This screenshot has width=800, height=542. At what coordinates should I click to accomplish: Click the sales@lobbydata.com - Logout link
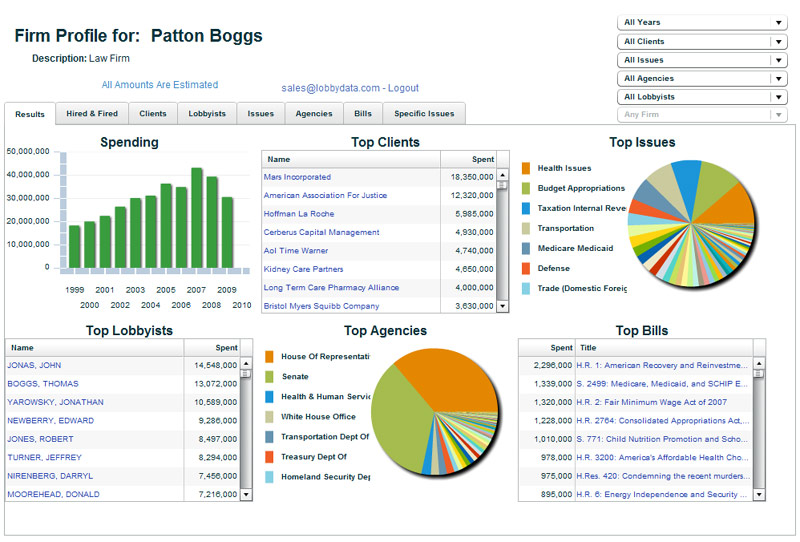[350, 88]
